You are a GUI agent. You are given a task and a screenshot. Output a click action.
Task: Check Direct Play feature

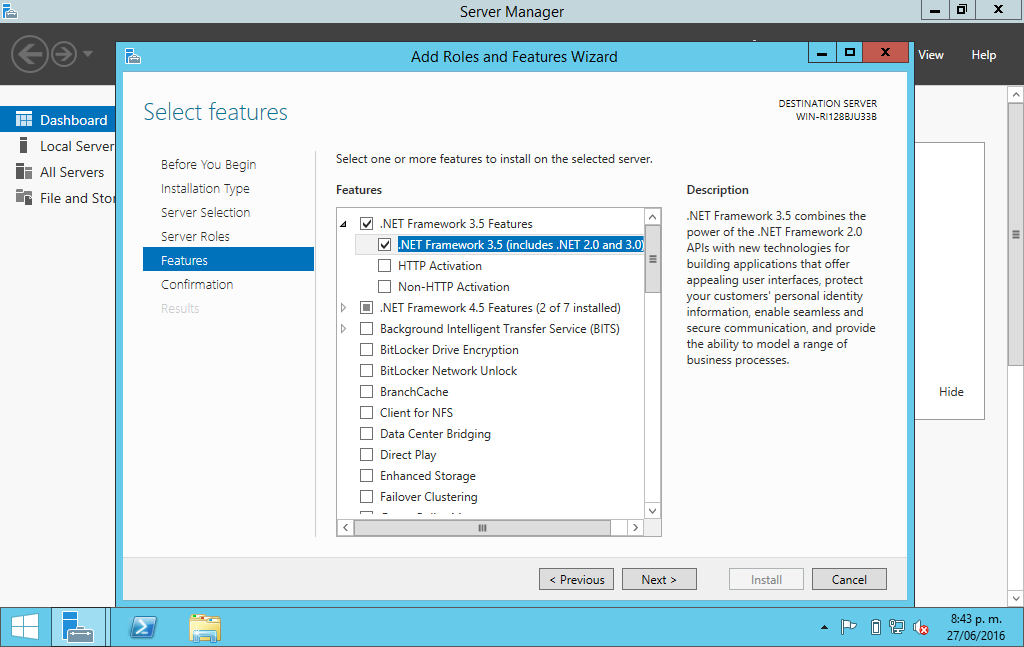(x=366, y=454)
